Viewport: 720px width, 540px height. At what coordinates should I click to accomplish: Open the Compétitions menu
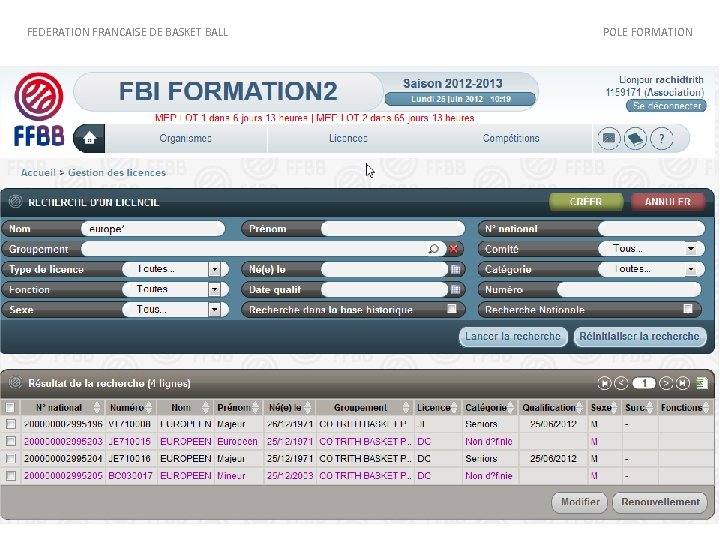pos(511,138)
